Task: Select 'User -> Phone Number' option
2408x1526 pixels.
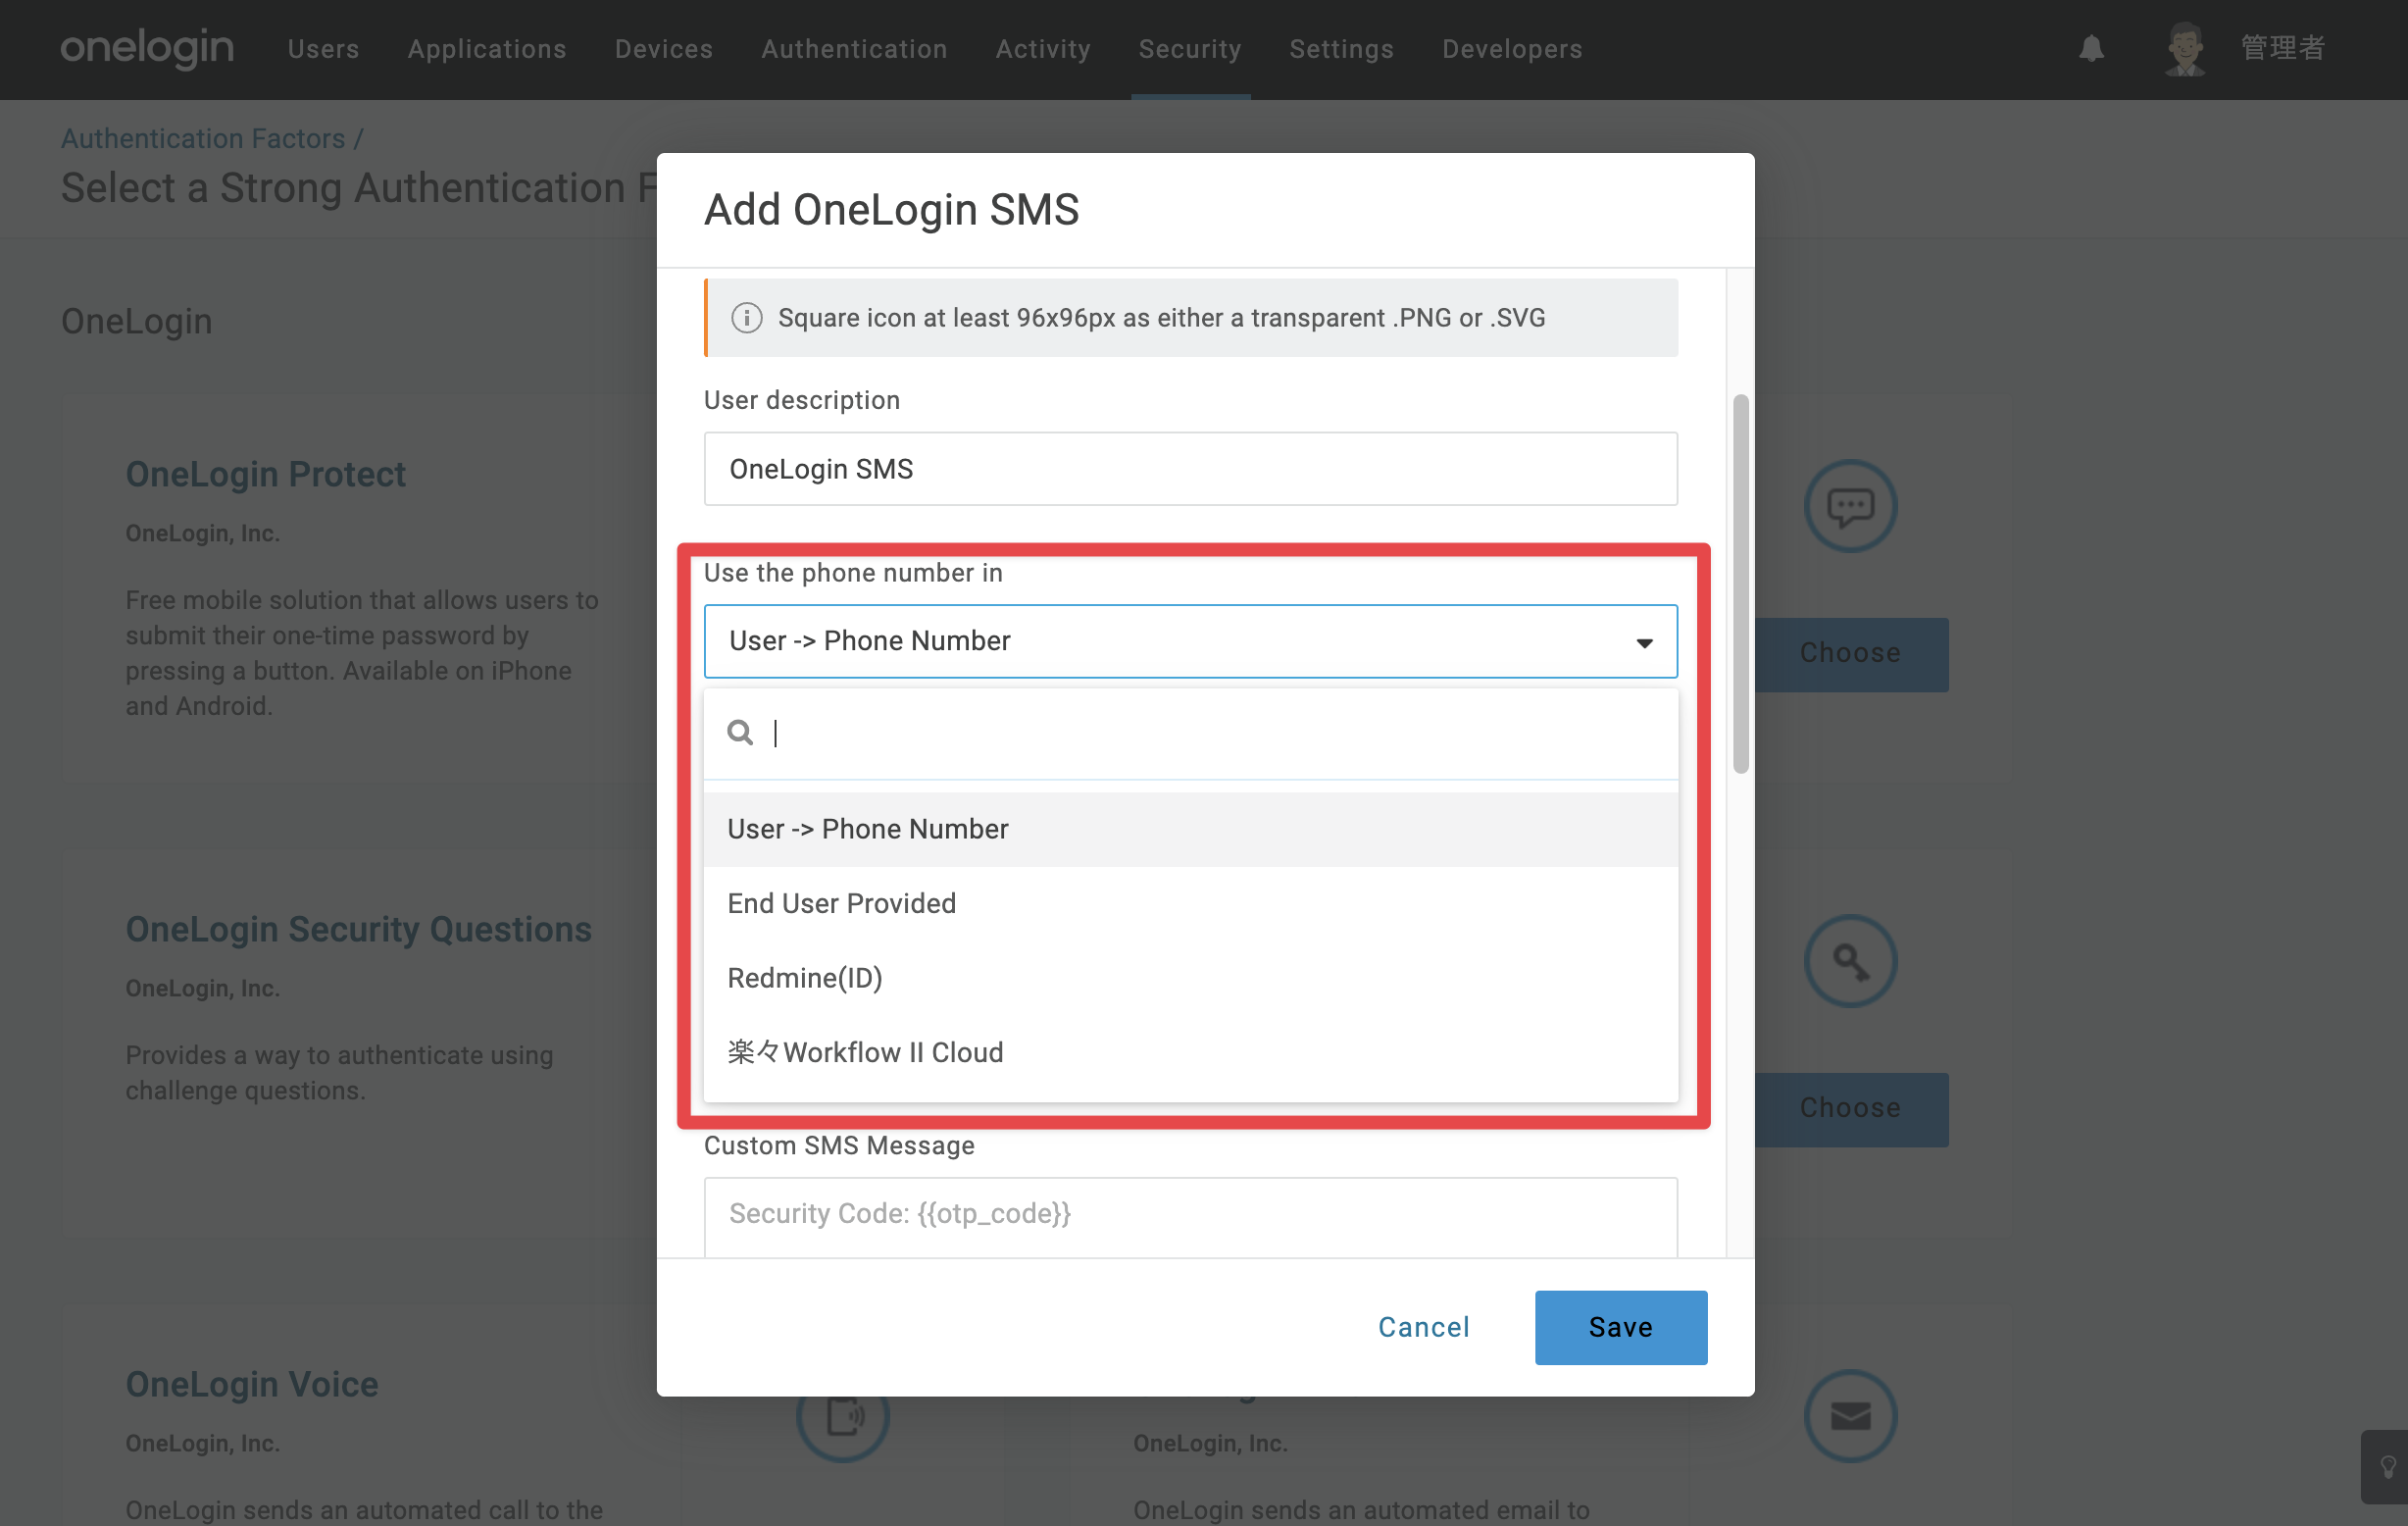Action: pyautogui.click(x=1190, y=829)
